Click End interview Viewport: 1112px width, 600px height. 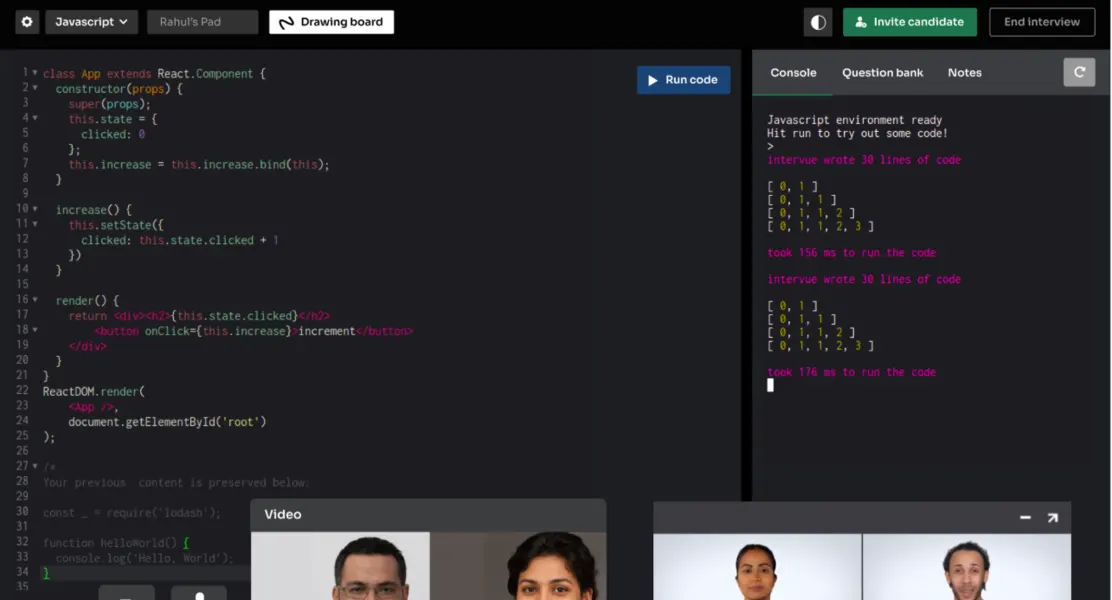(x=1042, y=22)
